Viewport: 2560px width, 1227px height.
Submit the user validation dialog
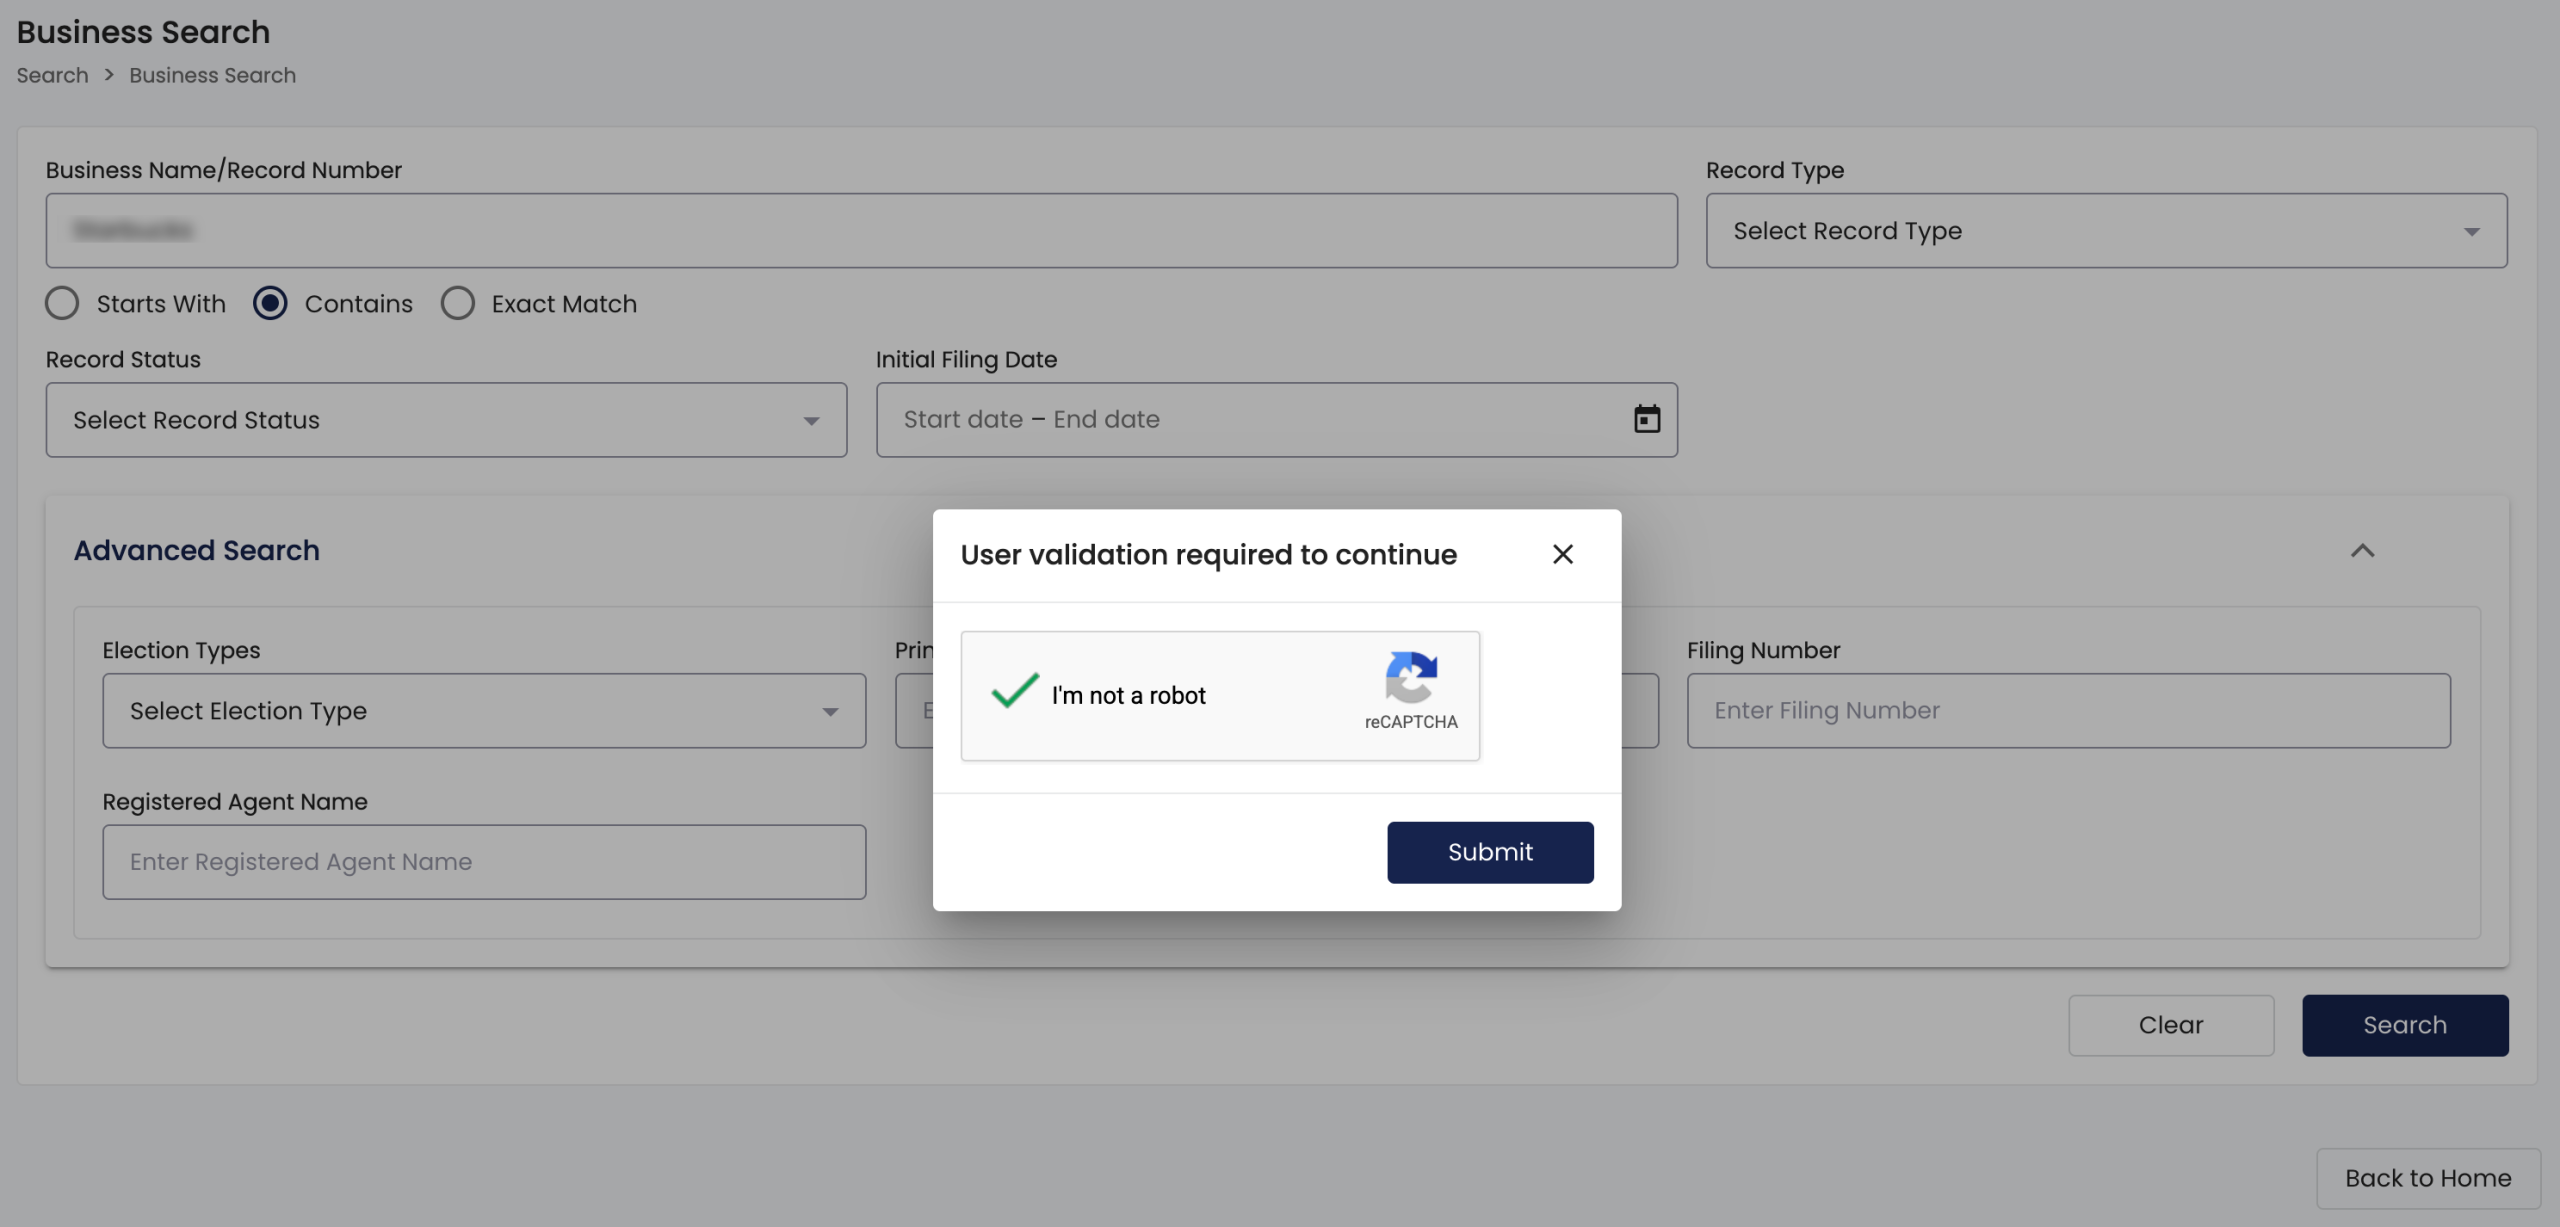(x=1490, y=852)
